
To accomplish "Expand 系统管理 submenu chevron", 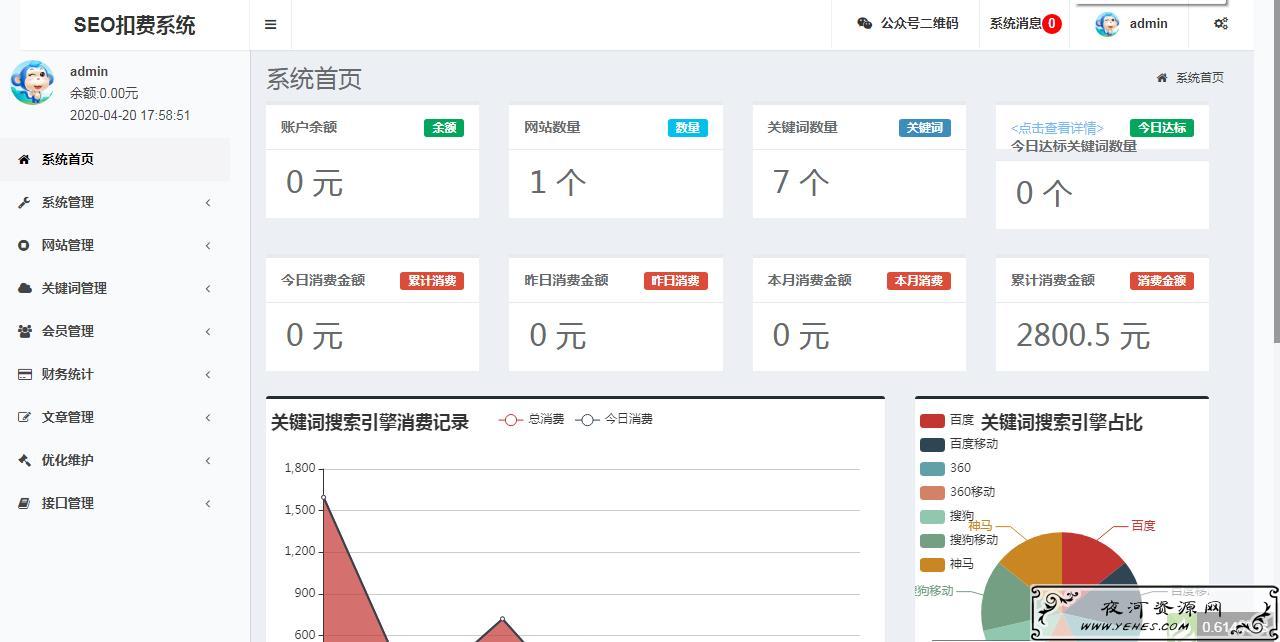I will click(208, 203).
